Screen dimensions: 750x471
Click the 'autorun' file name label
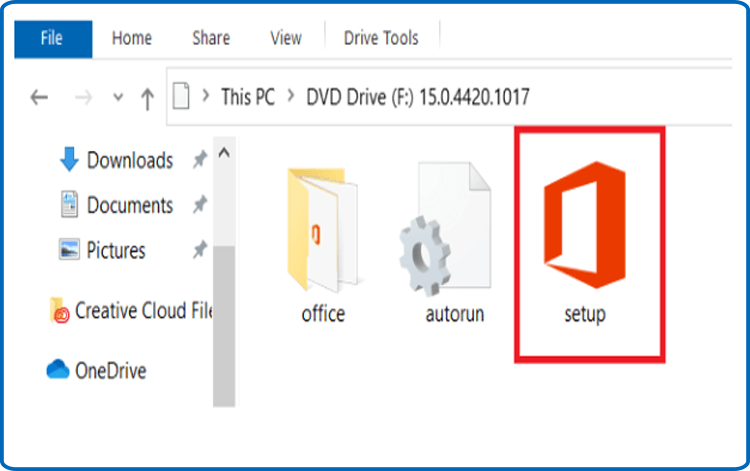454,314
